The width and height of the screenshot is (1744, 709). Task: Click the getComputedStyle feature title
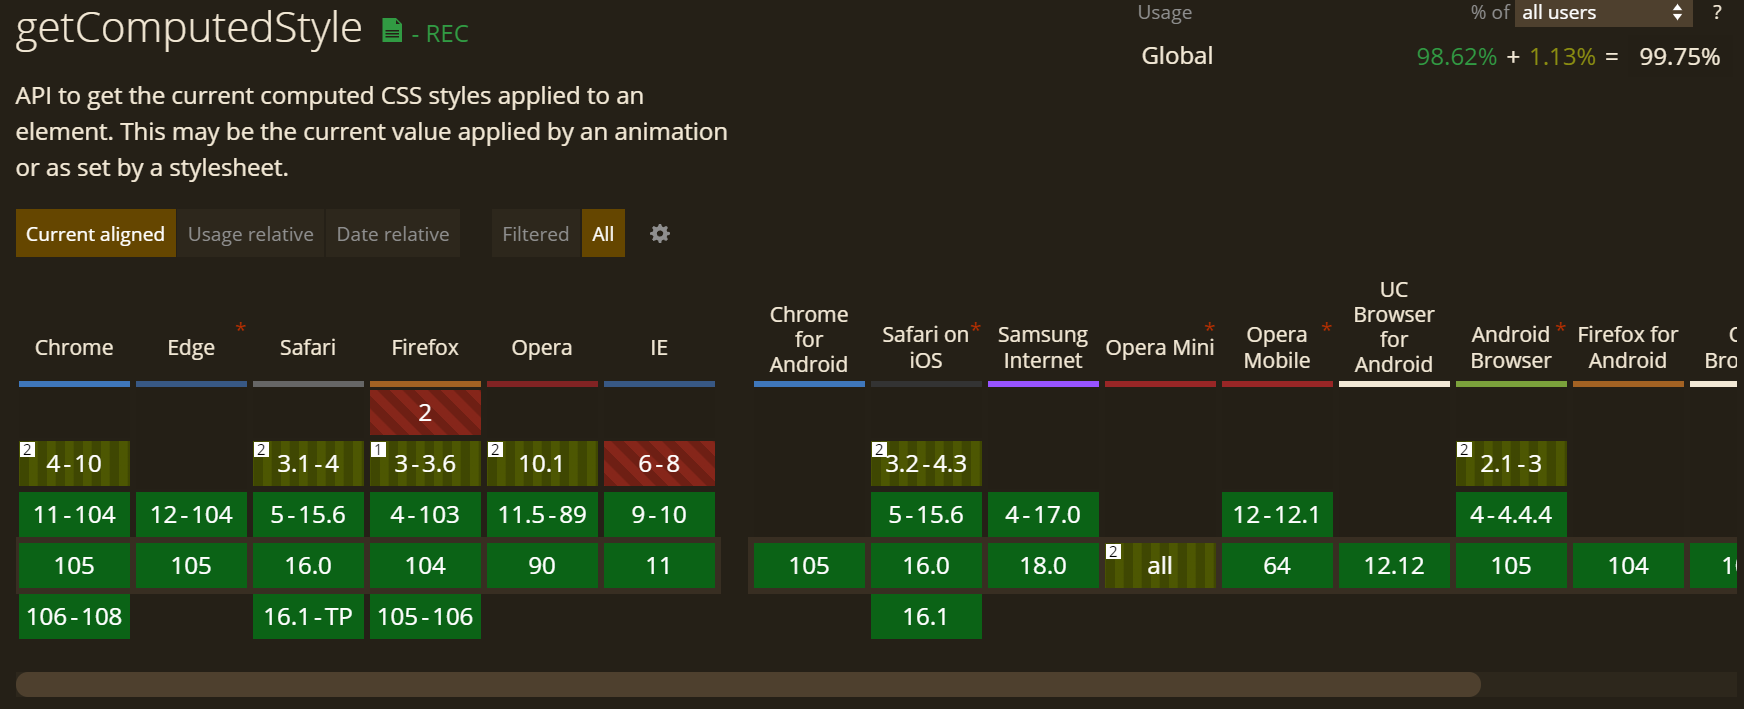[189, 28]
